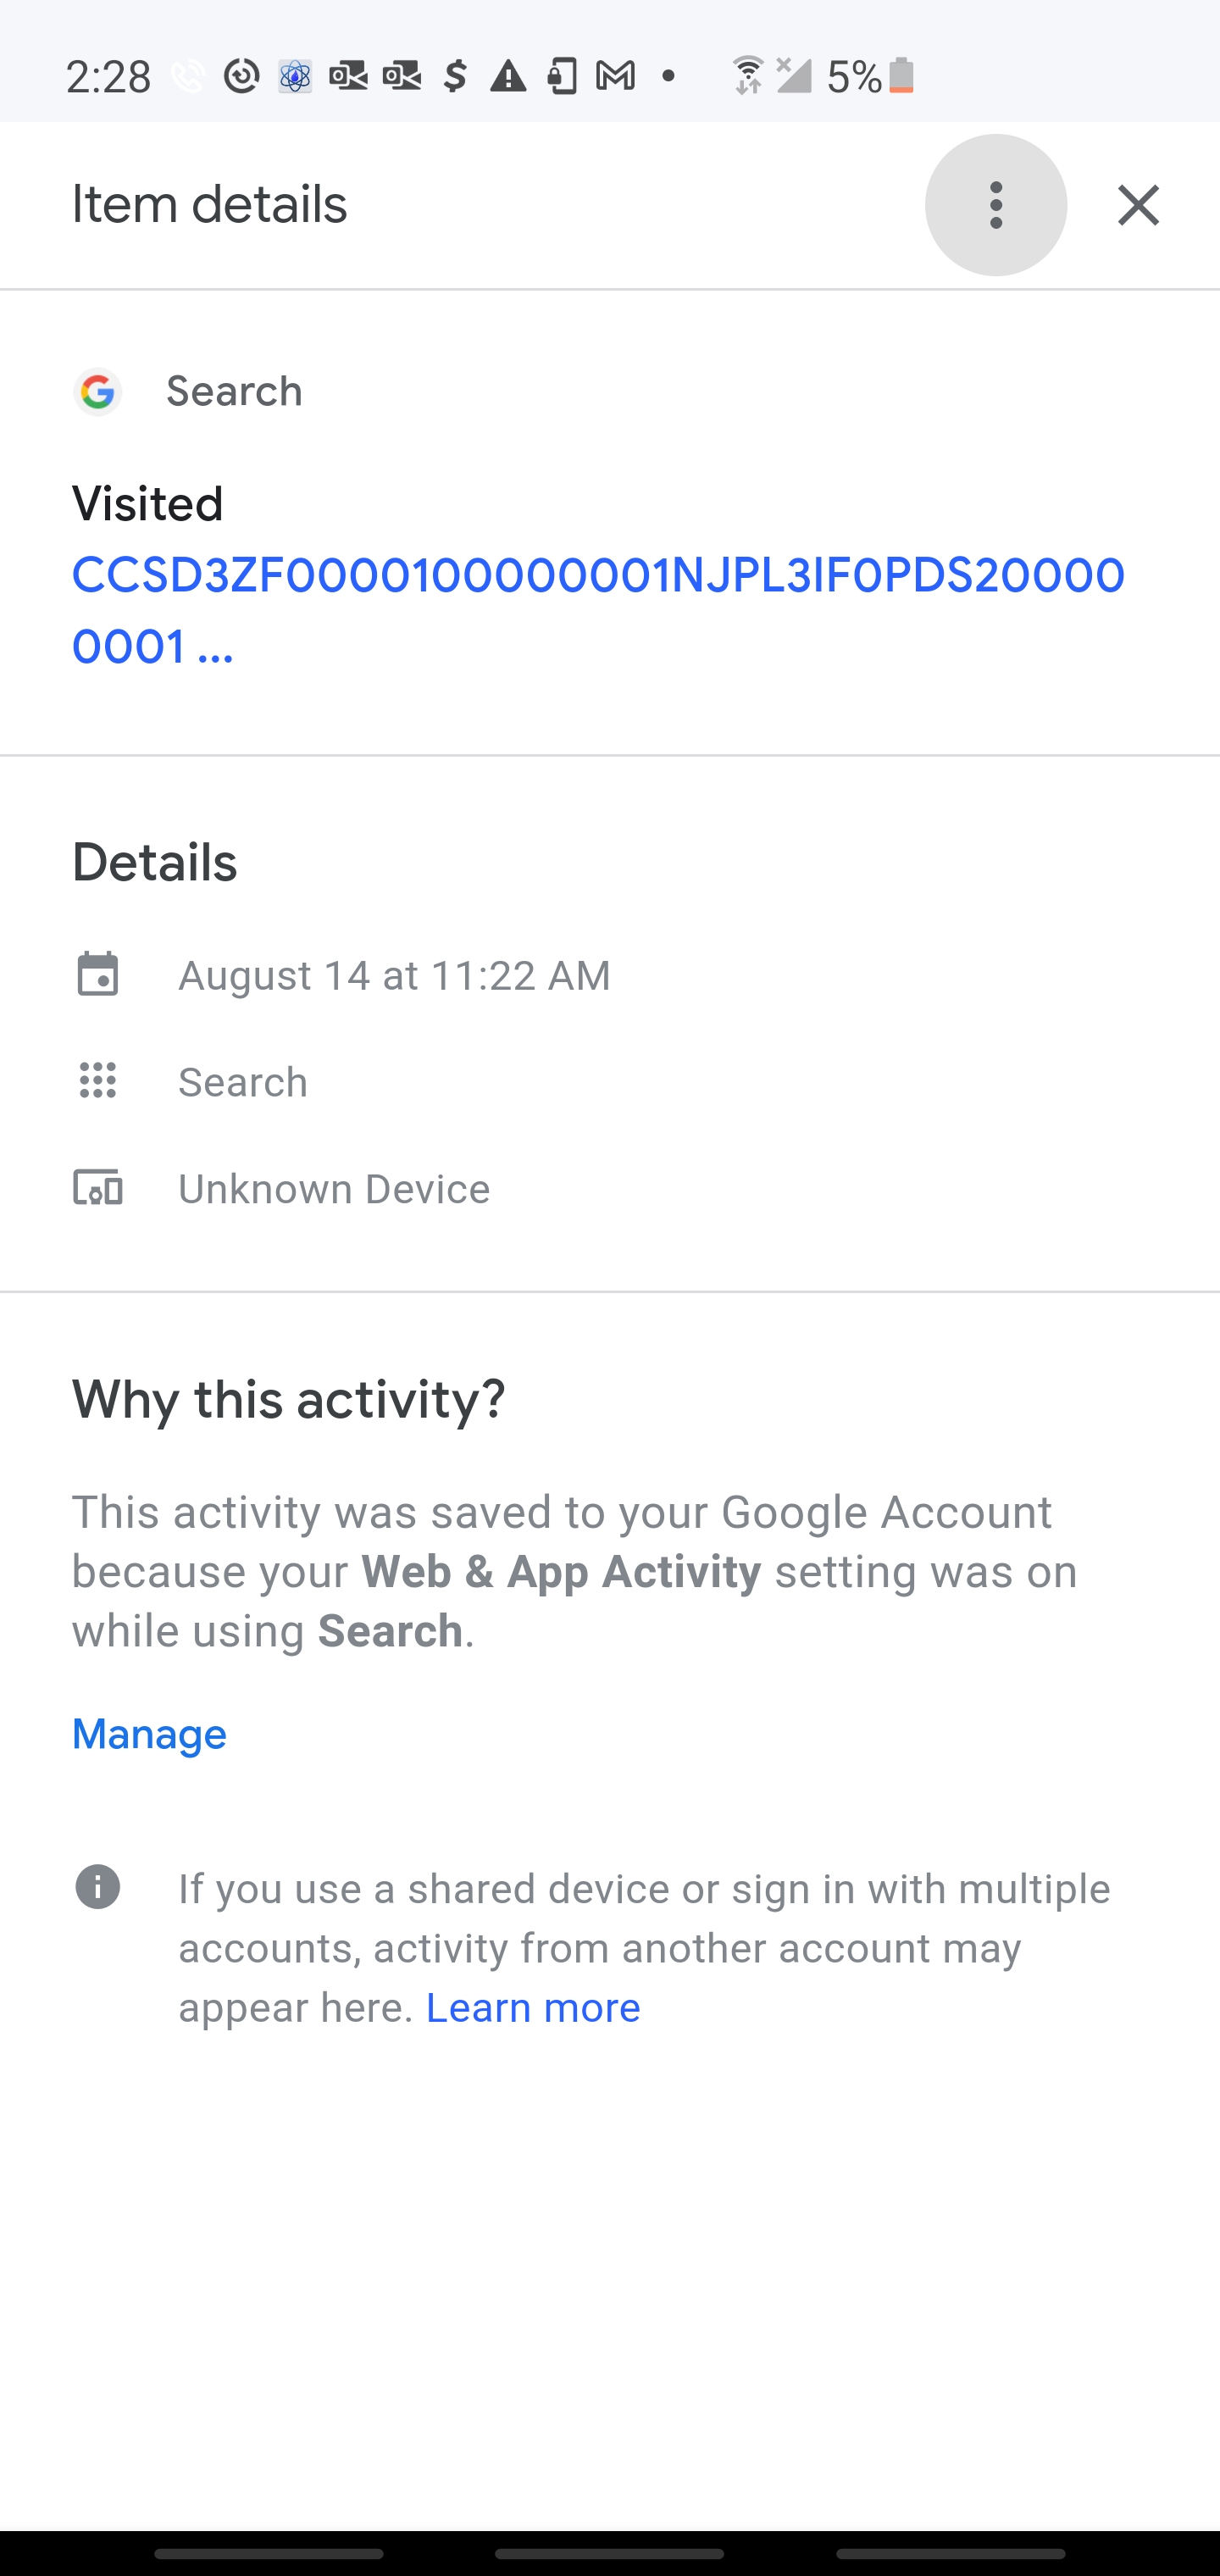Tap the August 14 at 11:22 AM text
The width and height of the screenshot is (1220, 2576).
click(x=394, y=975)
